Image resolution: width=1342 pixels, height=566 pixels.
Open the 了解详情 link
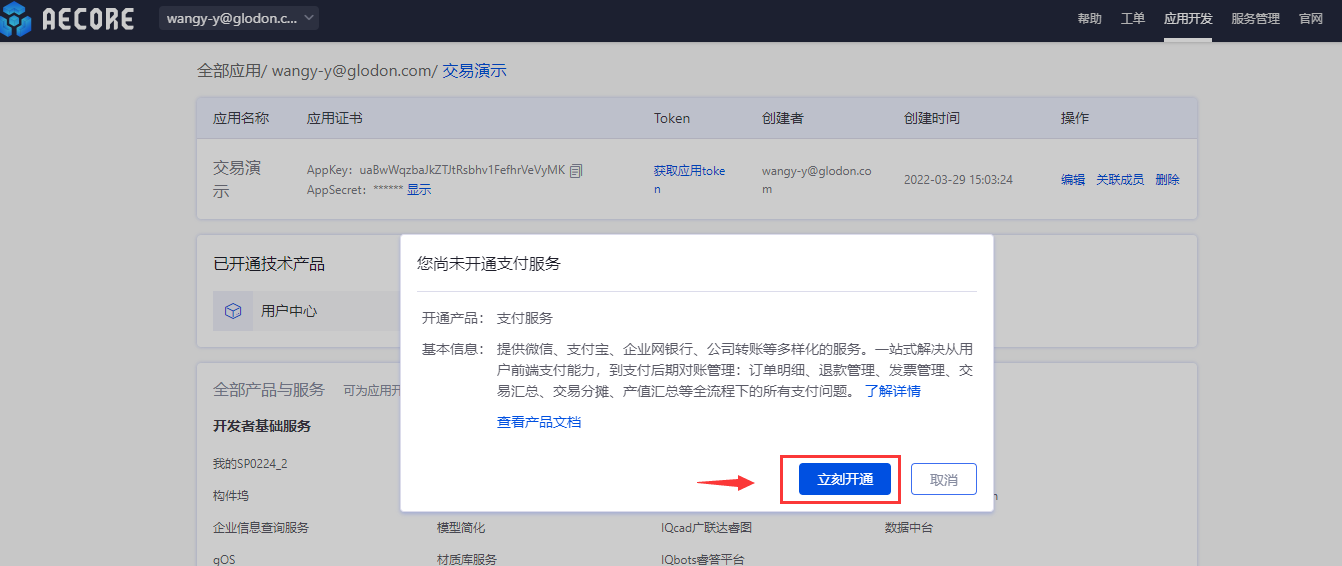coord(892,391)
